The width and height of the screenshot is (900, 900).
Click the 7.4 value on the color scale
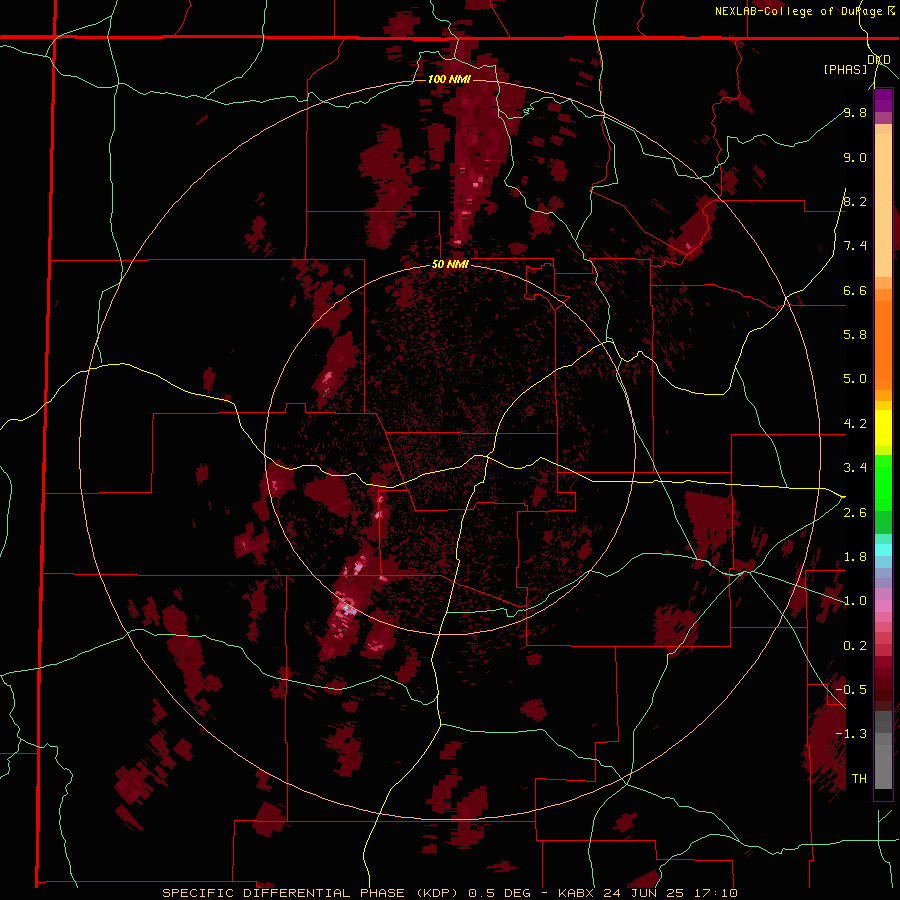pyautogui.click(x=855, y=246)
